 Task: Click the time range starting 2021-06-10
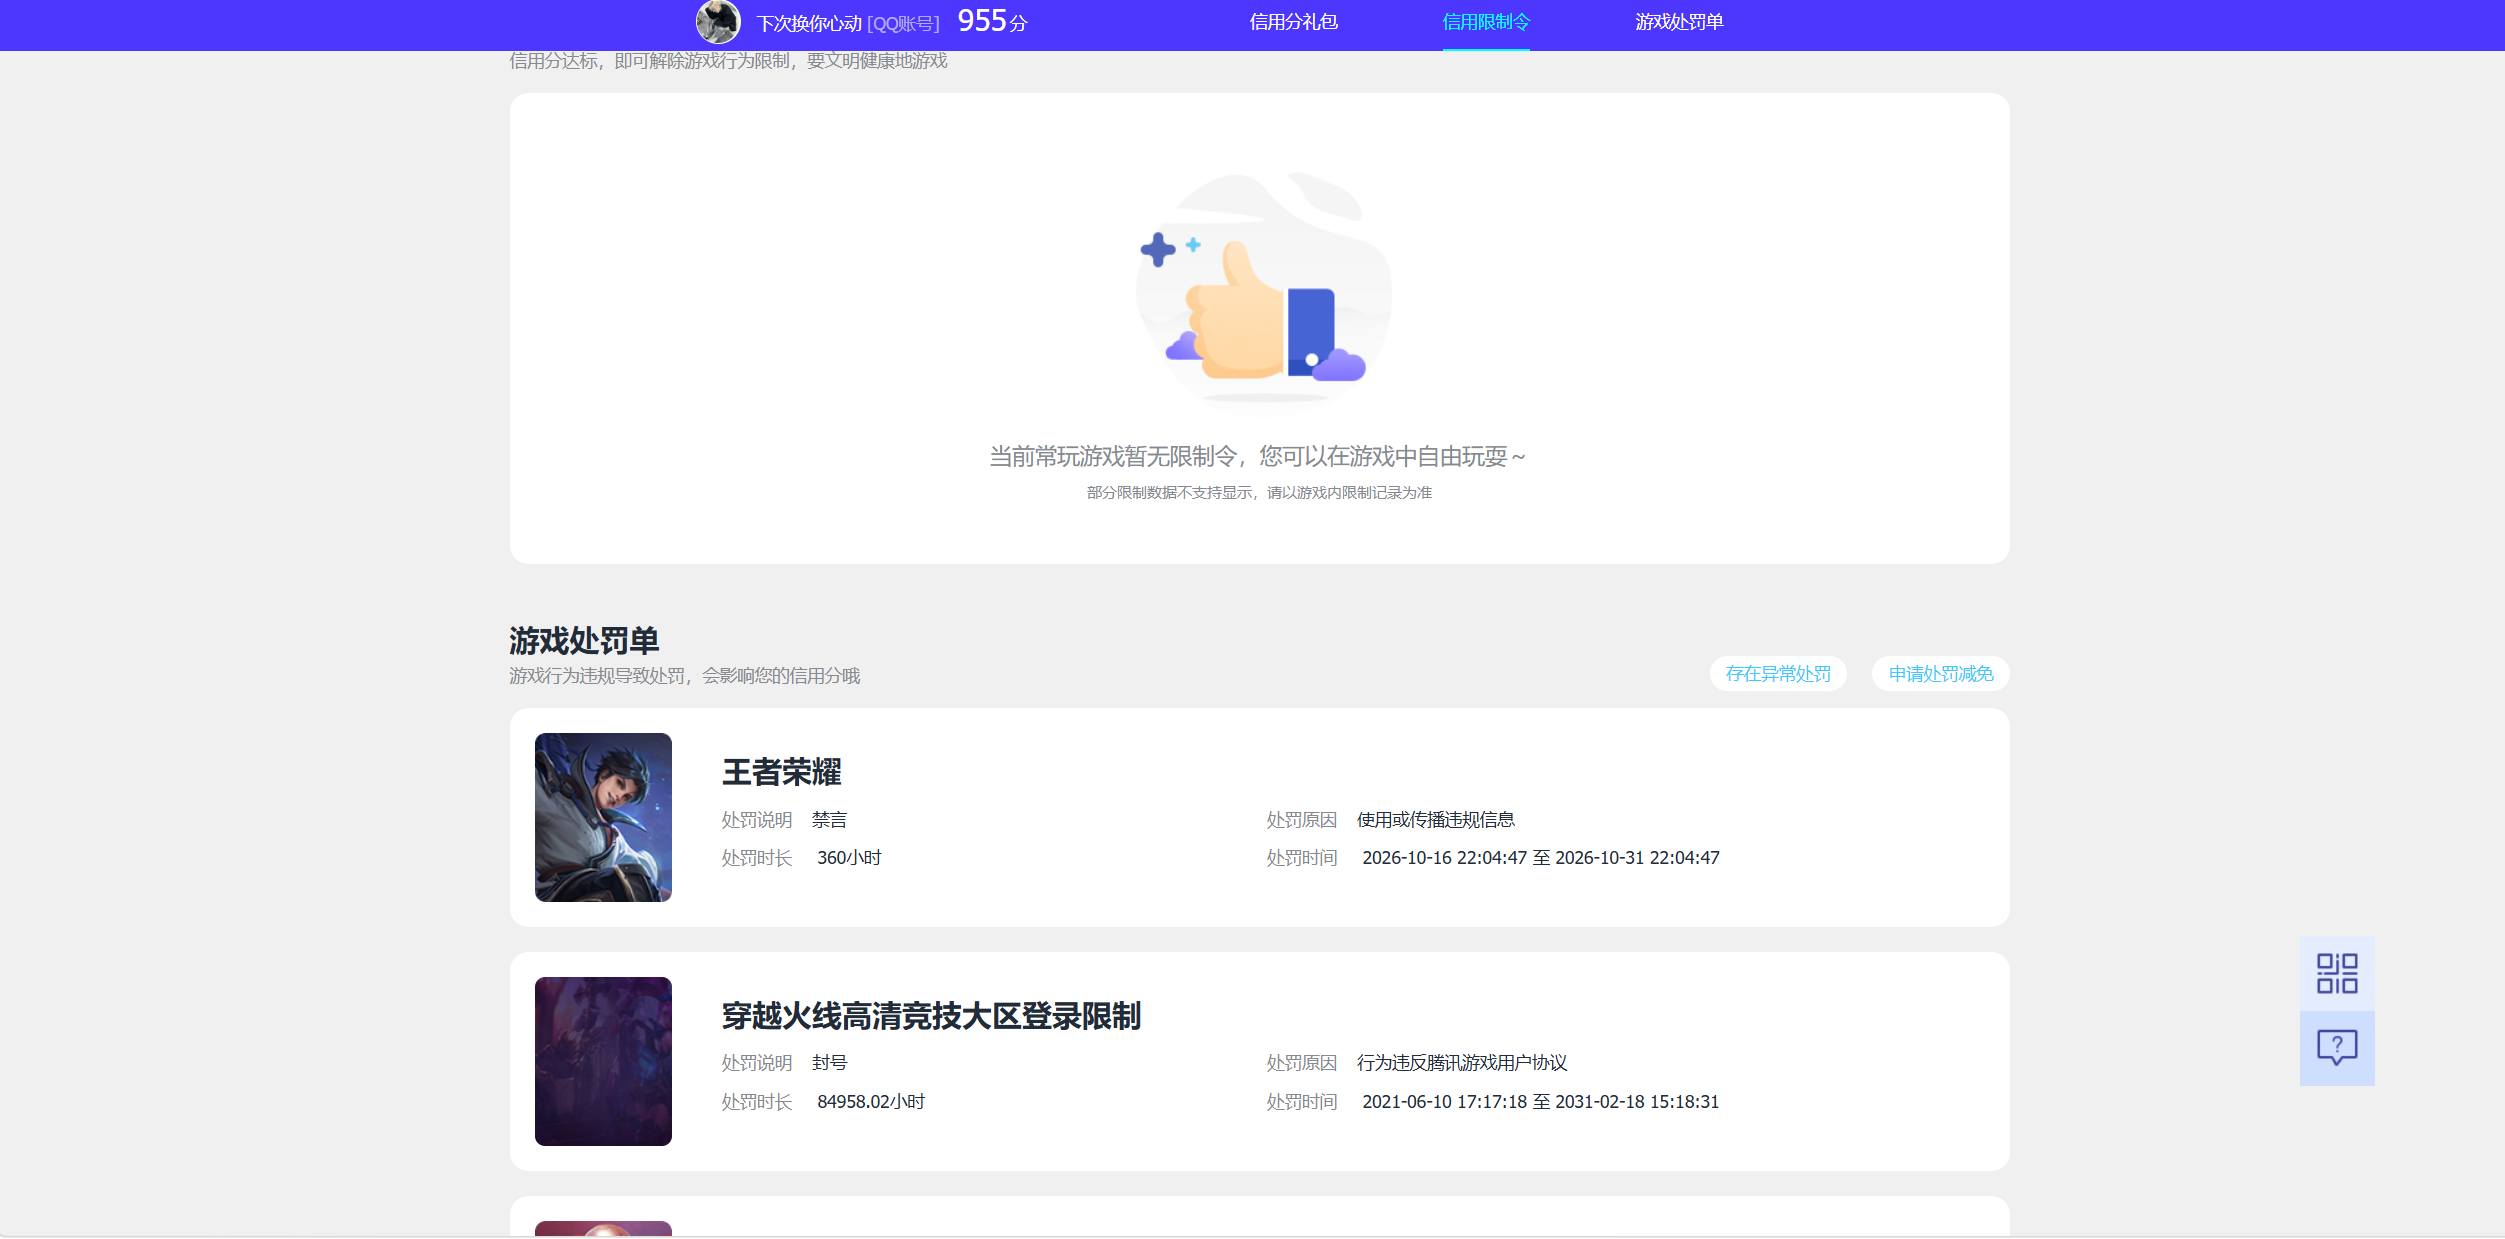point(1541,1102)
